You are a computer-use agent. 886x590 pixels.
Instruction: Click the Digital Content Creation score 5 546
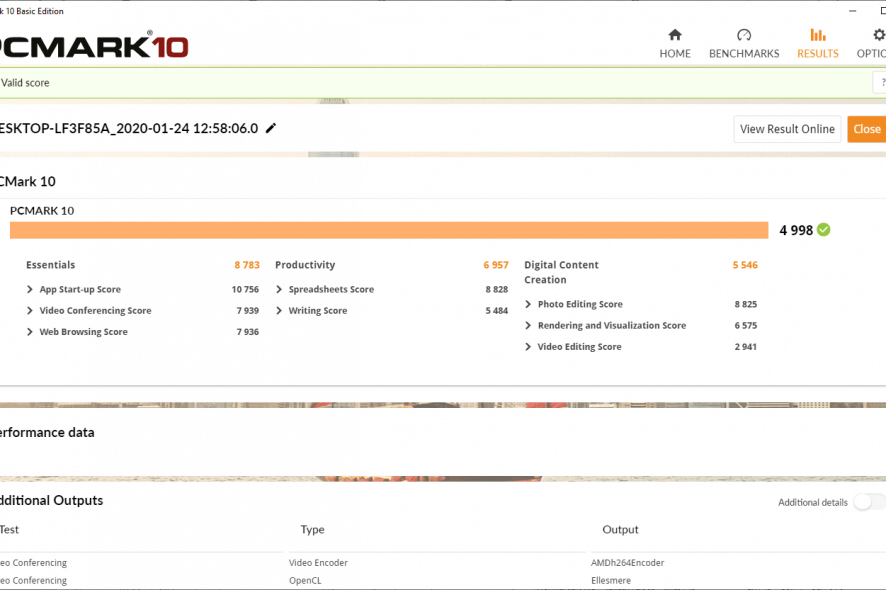(x=745, y=265)
